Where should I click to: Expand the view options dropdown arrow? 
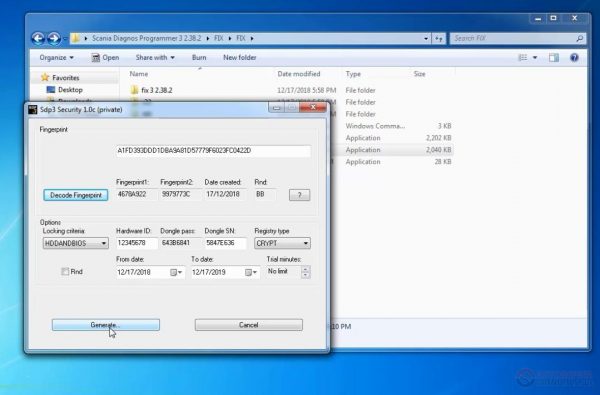[535, 57]
